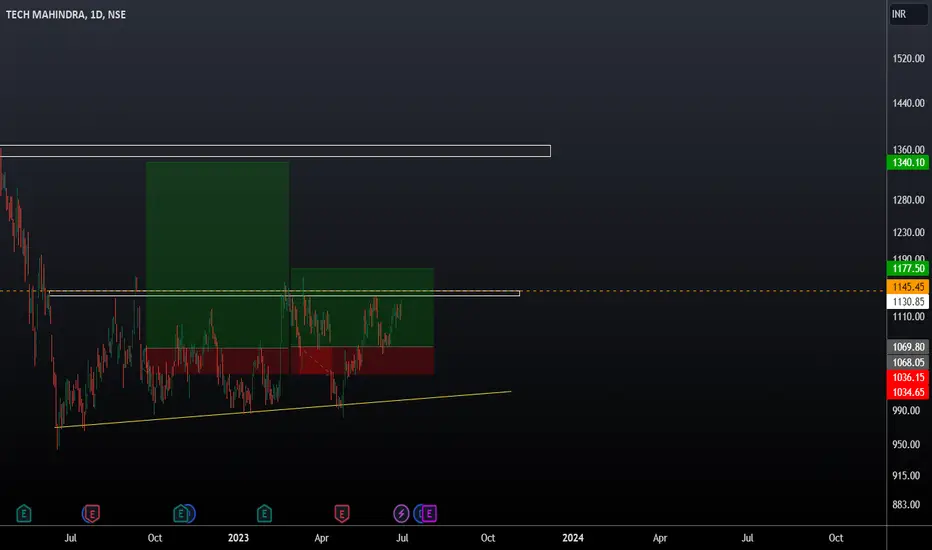Screen dimensions: 932x550
Task: Click the red 1036.15 price label
Action: tap(908, 377)
